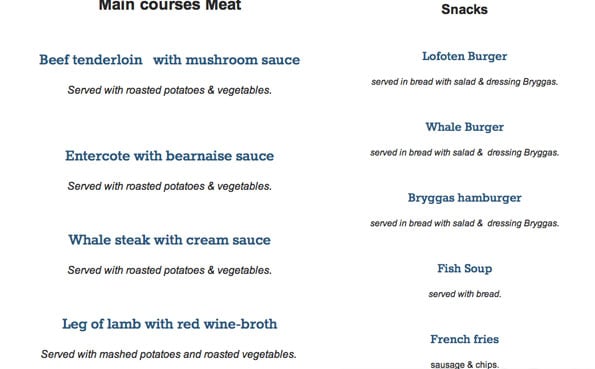Click the Beef tenderloin with mushroom sauce title
Screen dimensions: 595x369
170,60
